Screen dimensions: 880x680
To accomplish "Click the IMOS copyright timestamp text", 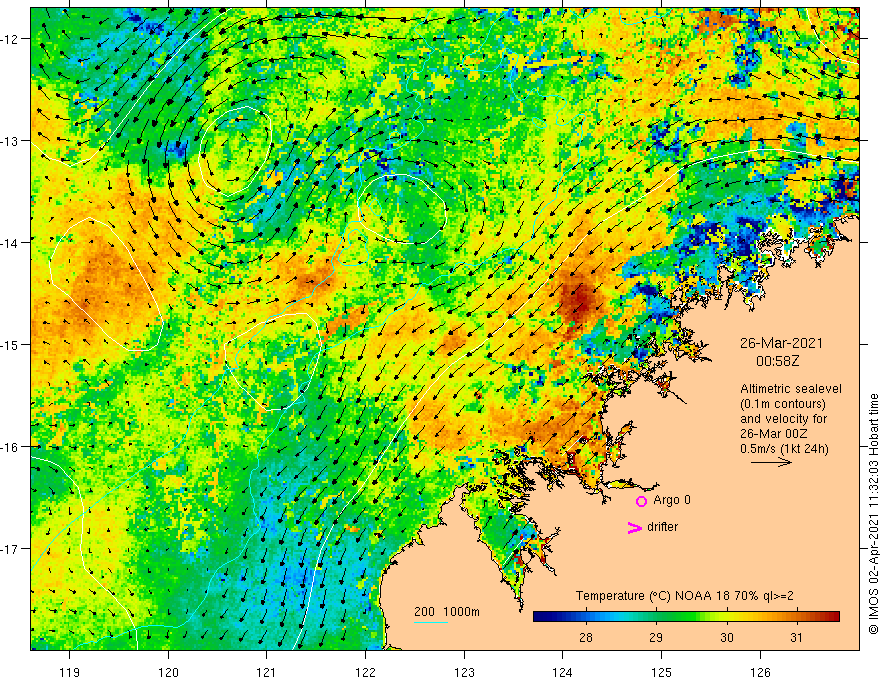I will point(873,514).
